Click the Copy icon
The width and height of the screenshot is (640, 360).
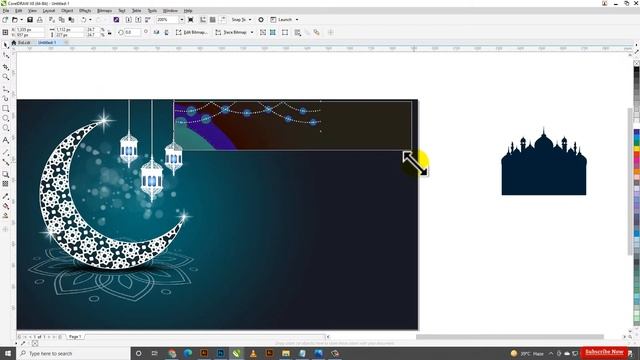(x=62, y=20)
